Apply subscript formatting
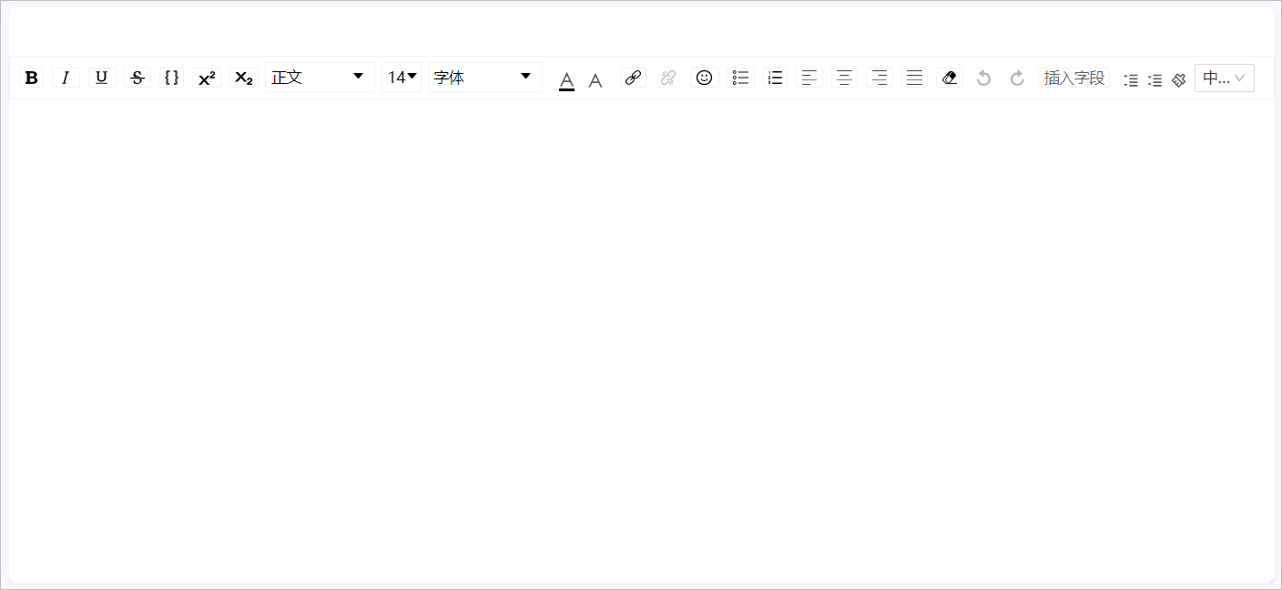 (x=244, y=78)
